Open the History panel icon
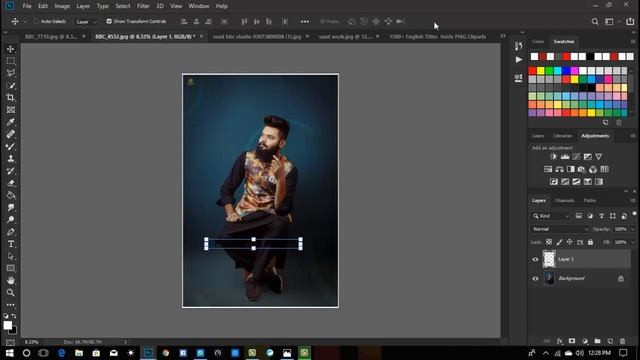This screenshot has height=360, width=640. click(x=518, y=46)
